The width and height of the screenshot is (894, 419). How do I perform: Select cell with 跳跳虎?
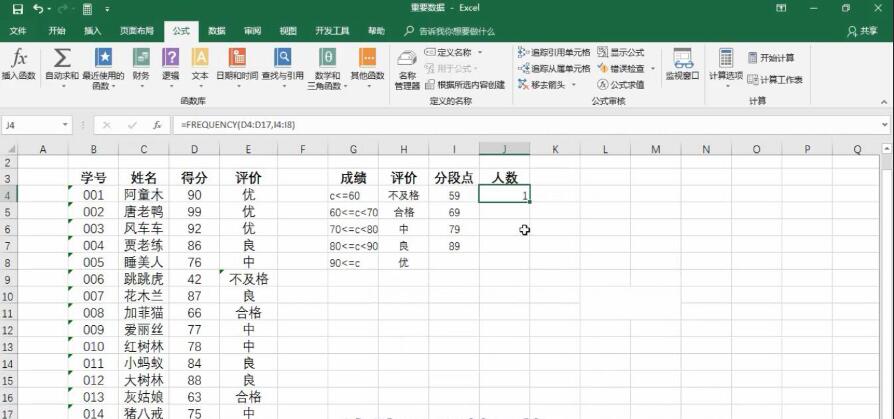coord(144,279)
